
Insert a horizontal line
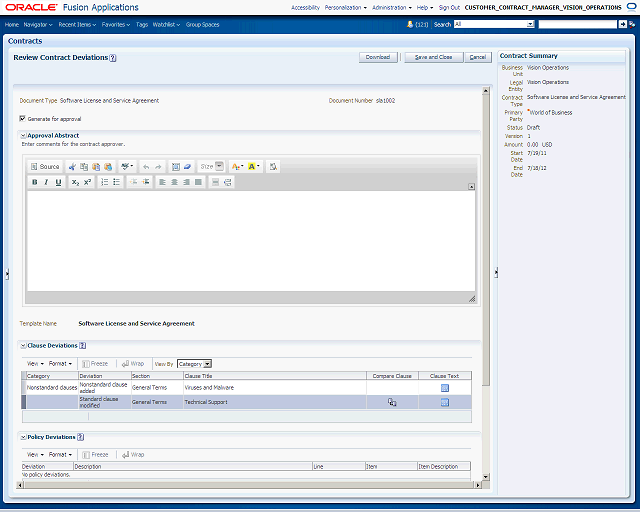[216, 182]
